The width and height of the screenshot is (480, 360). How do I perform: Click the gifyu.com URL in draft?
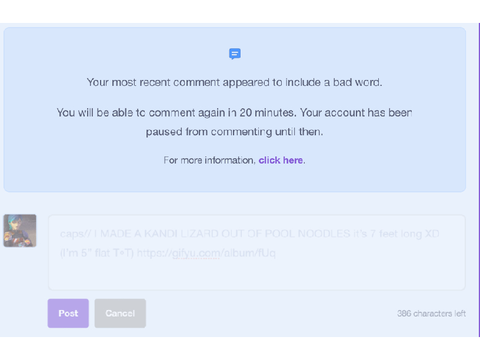coord(206,253)
